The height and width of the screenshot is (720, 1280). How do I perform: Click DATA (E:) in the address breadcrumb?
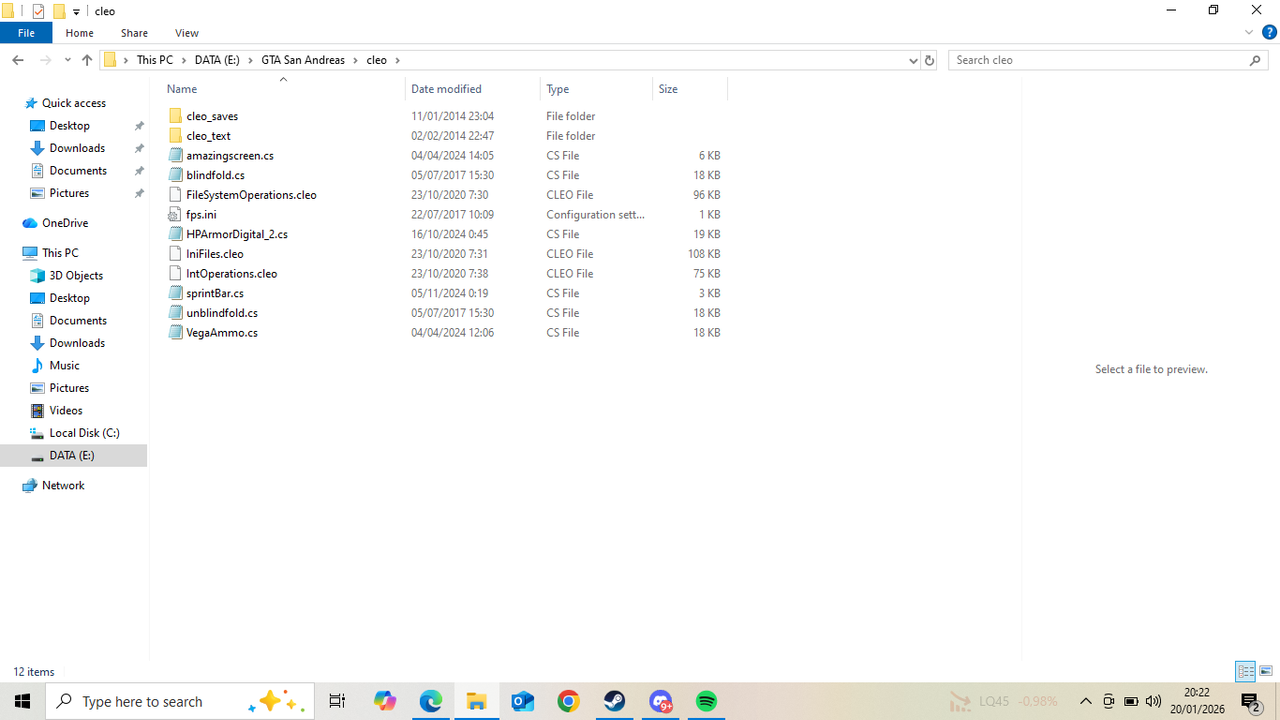217,60
